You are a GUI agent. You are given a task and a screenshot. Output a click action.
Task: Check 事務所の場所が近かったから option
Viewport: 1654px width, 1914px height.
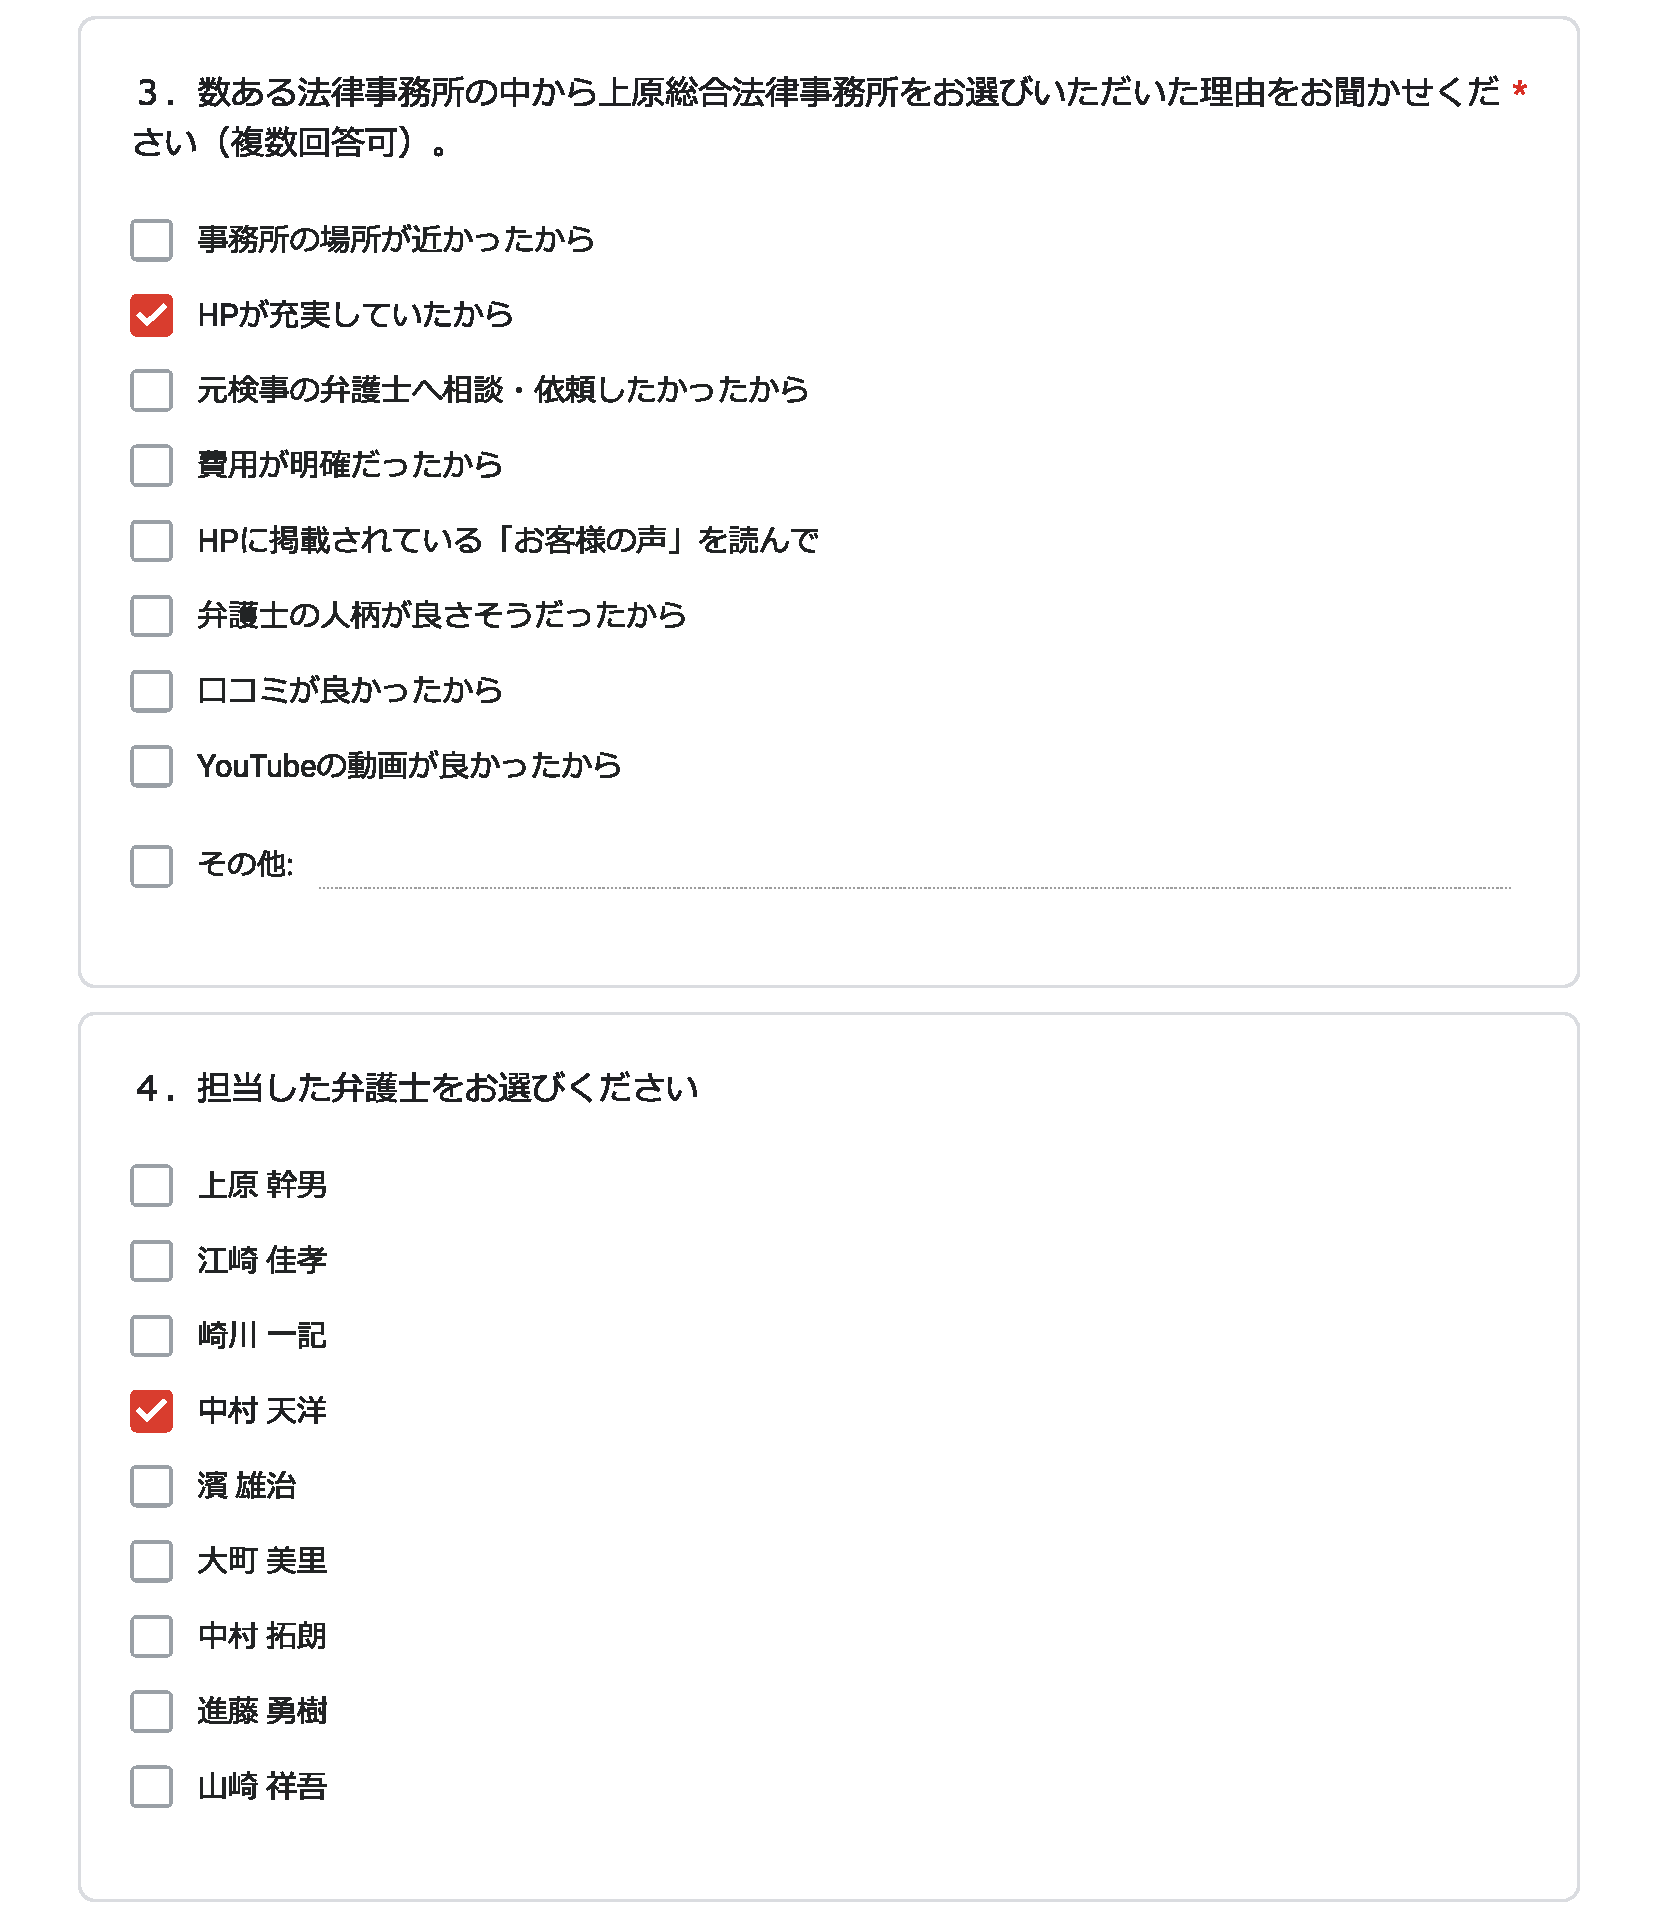click(x=151, y=240)
